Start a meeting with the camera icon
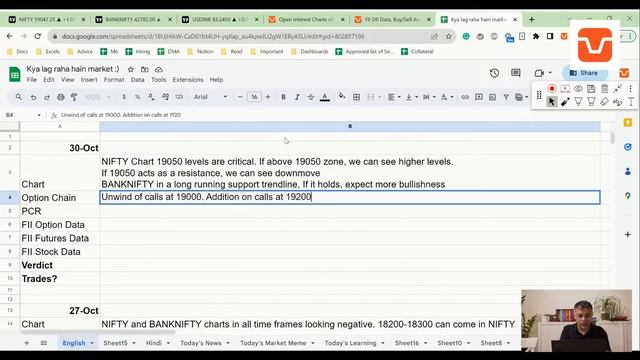This screenshot has width=640, height=360. coord(539,73)
